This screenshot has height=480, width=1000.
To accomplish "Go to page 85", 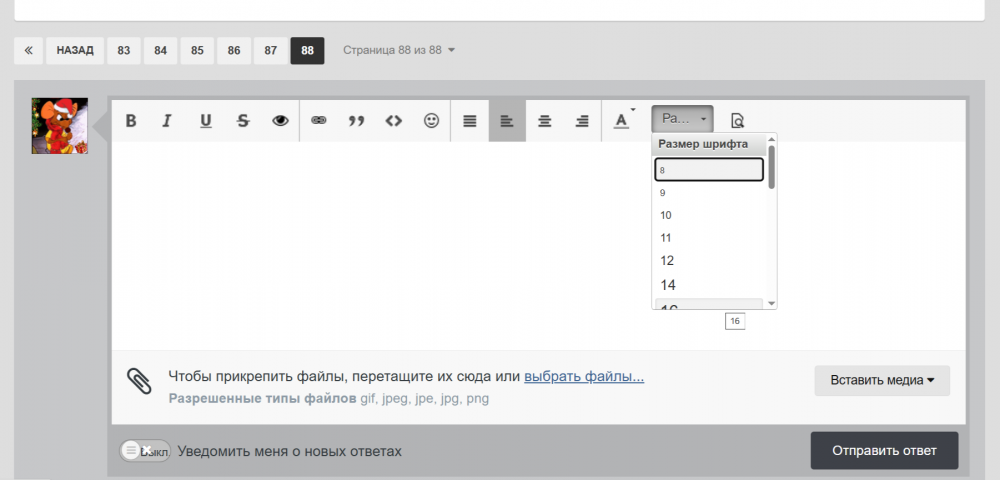I will tap(198, 50).
